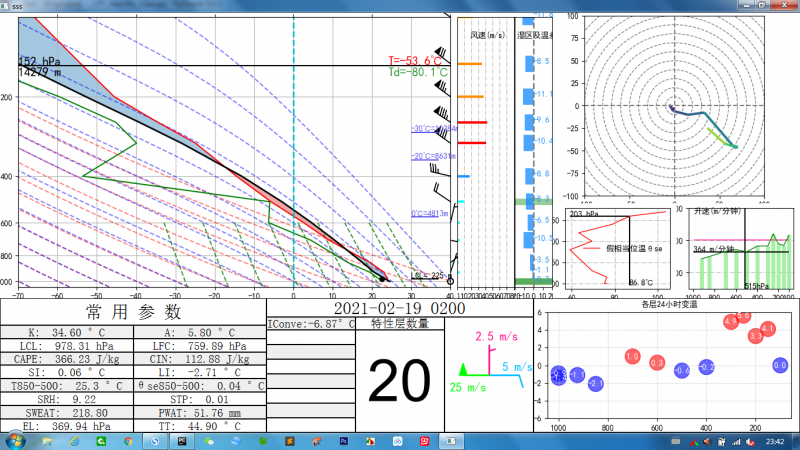
Task: Select the CAPE 366.23 J/kg cell
Action: (x=68, y=360)
